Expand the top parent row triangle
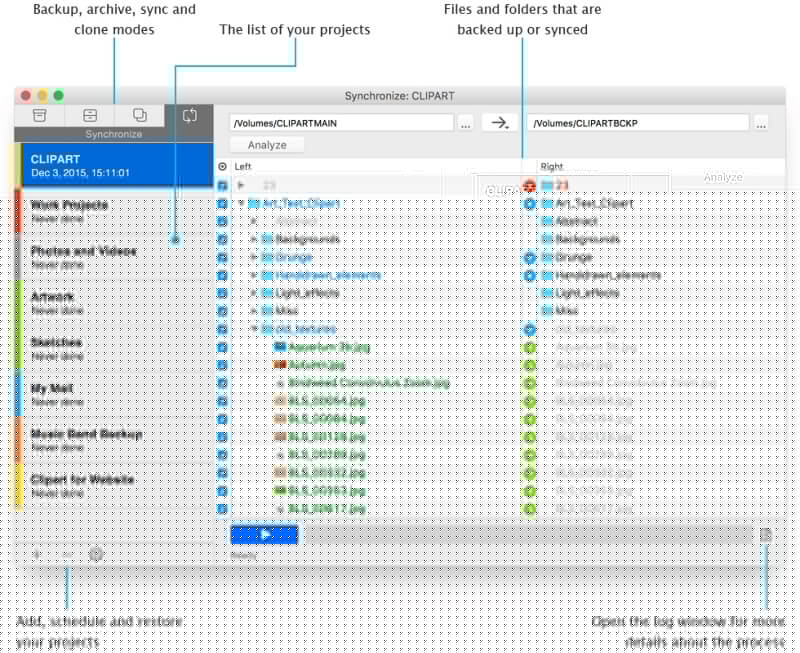 pos(241,185)
